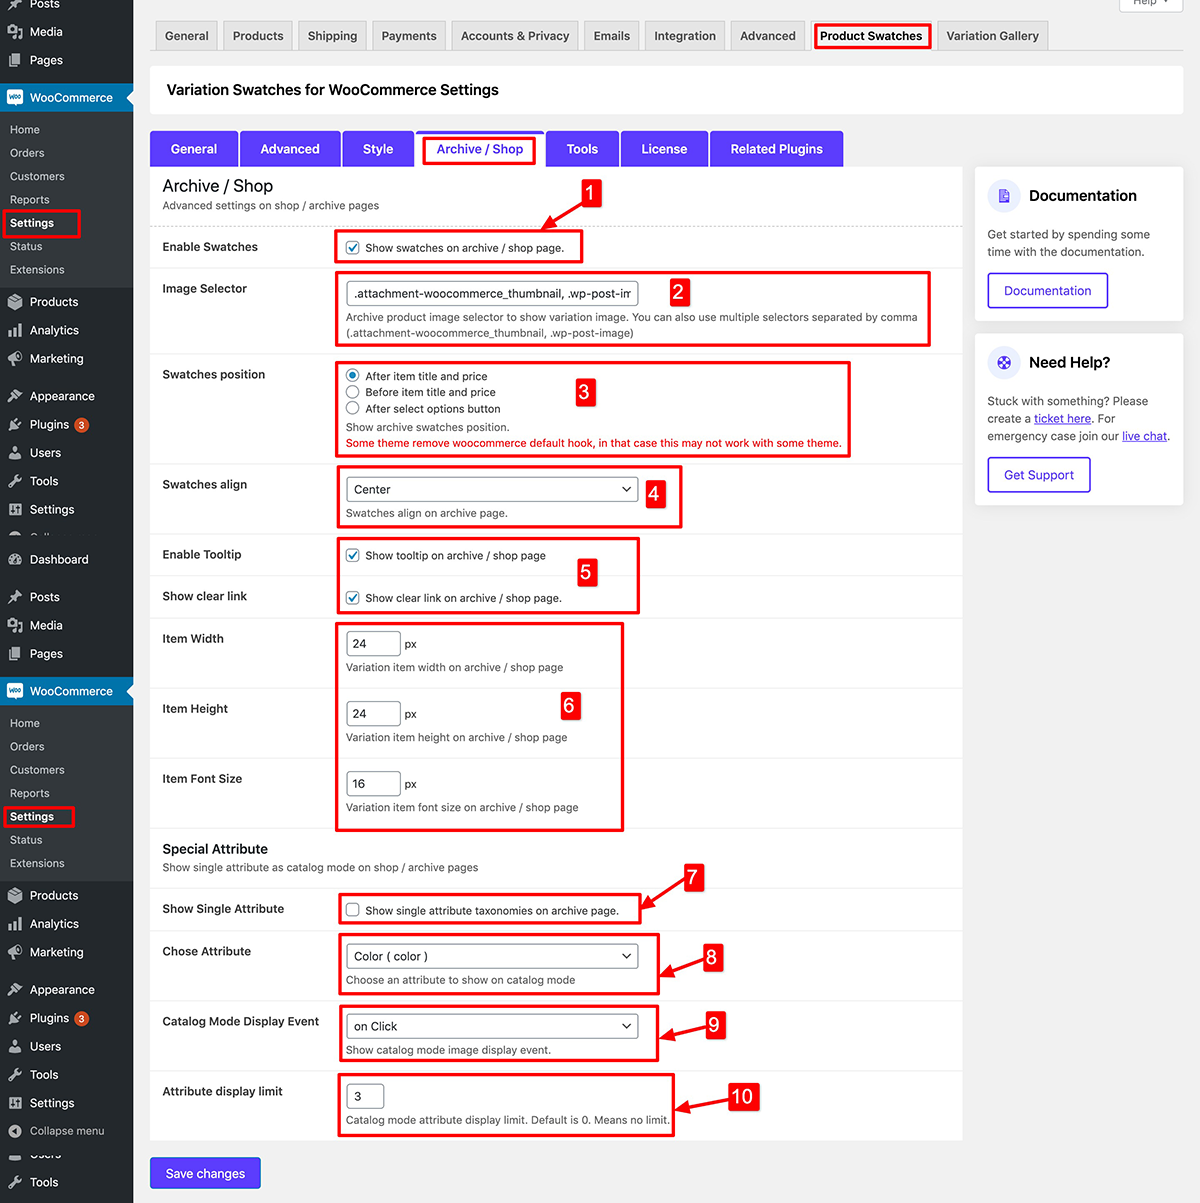The width and height of the screenshot is (1200, 1203).
Task: Open the Product Swatches settings tab
Action: pos(871,36)
